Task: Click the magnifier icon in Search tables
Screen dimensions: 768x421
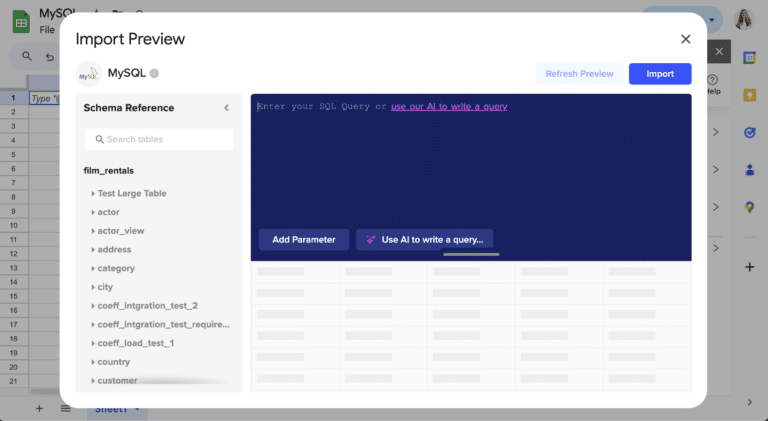Action: pos(99,140)
